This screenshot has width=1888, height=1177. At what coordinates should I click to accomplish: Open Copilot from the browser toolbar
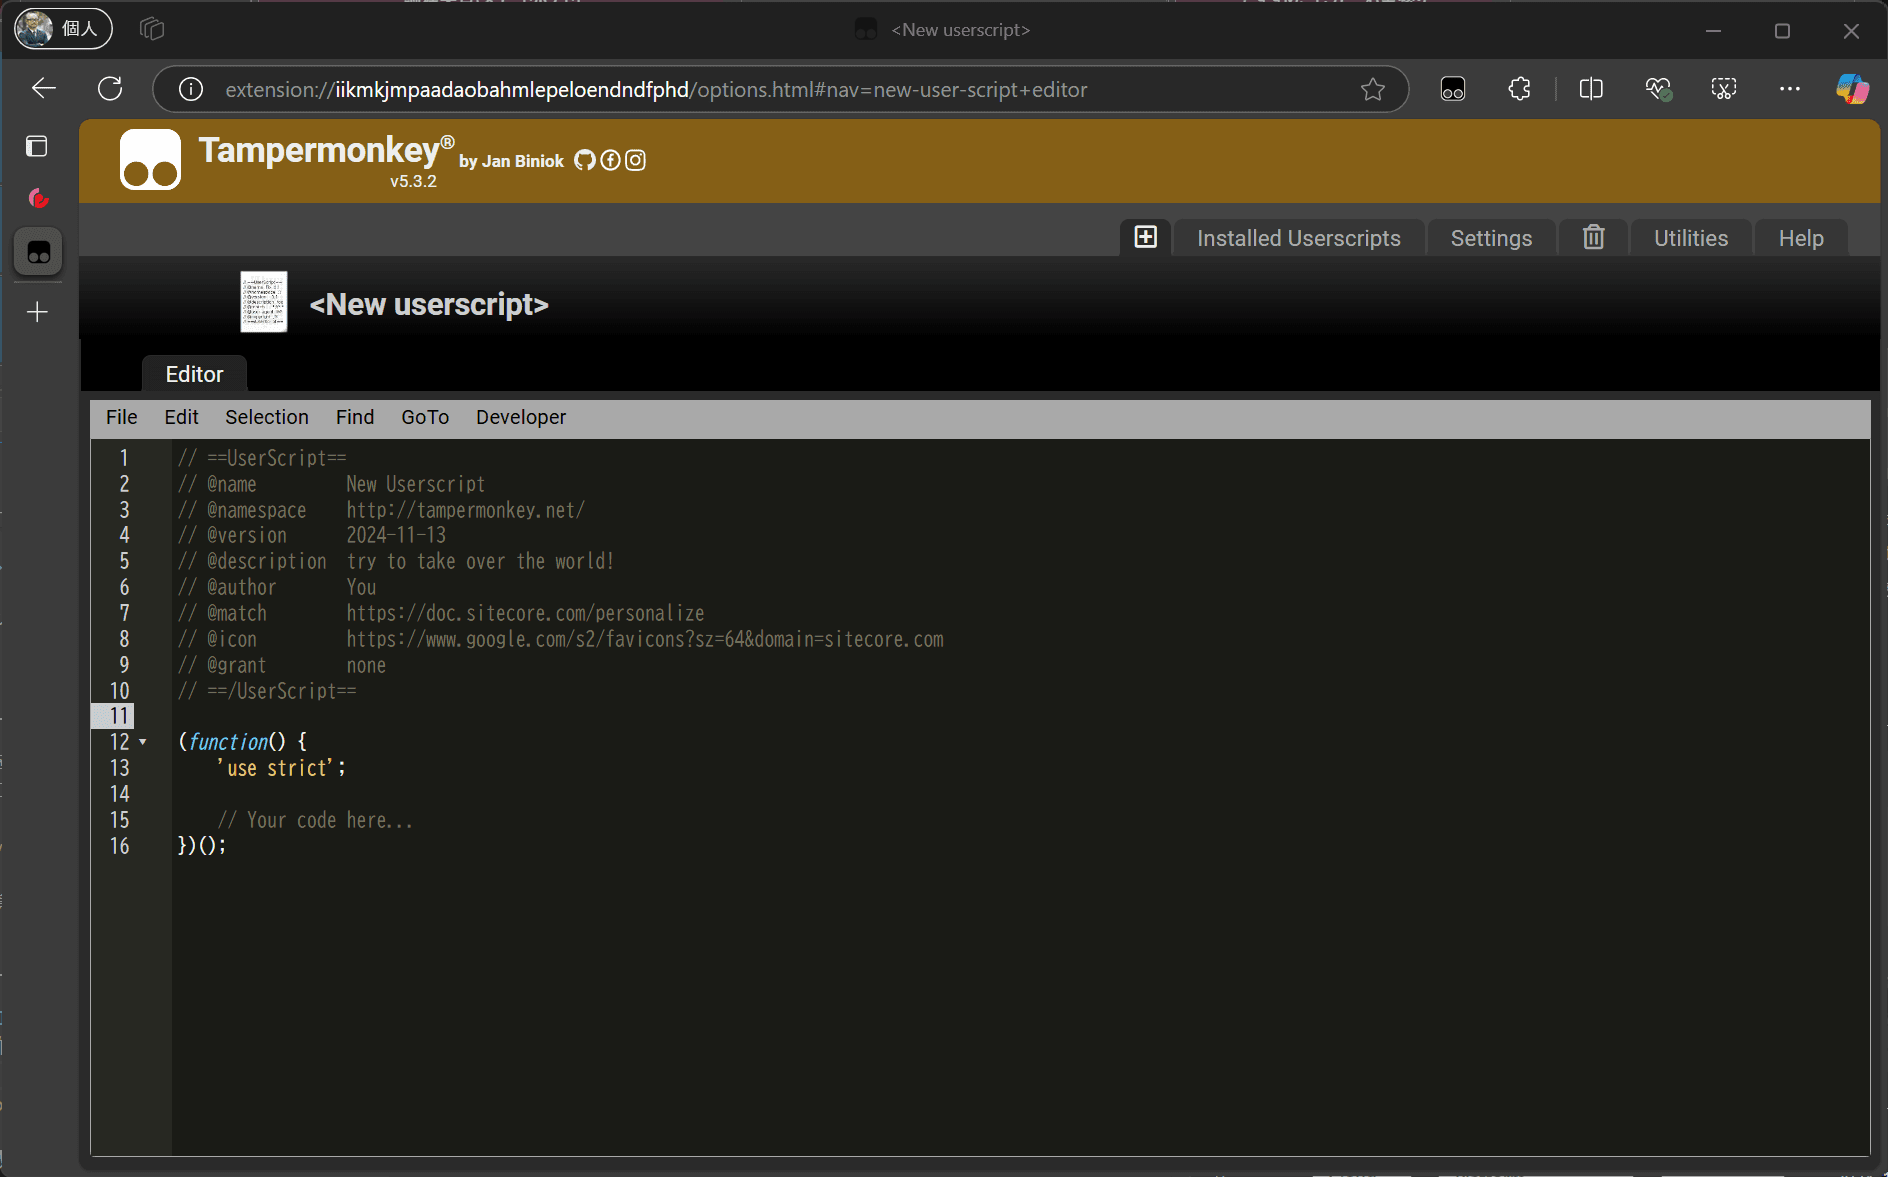pyautogui.click(x=1851, y=89)
